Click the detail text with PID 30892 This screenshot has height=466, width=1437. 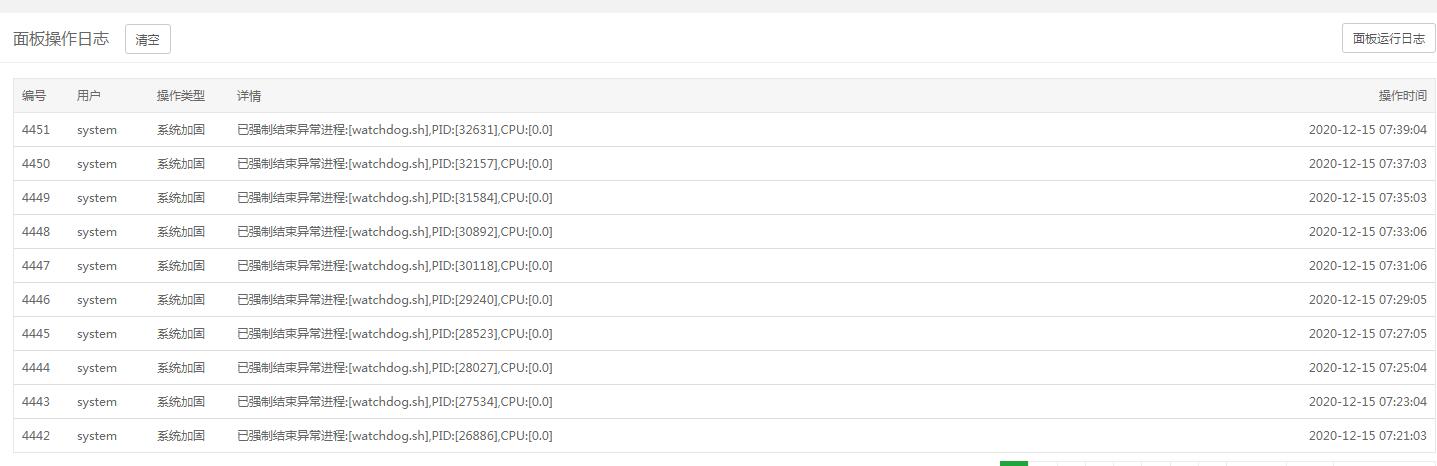[394, 232]
